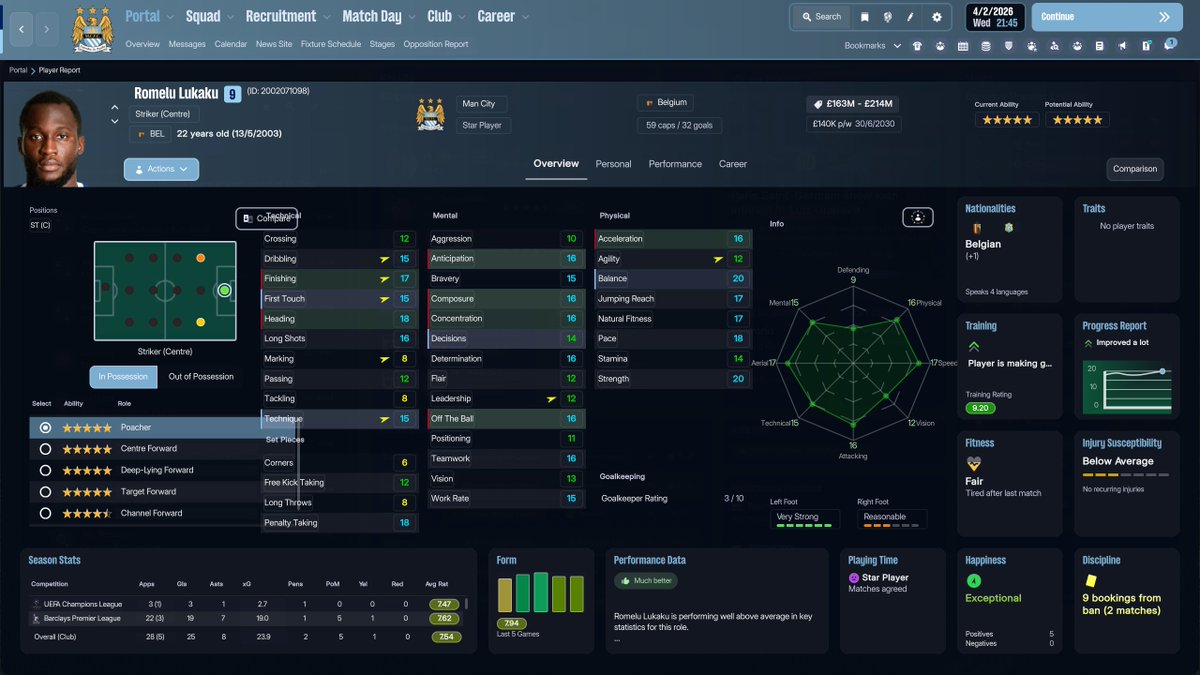Click the Fitness heart icon
This screenshot has height=675, width=1200.
tap(974, 464)
